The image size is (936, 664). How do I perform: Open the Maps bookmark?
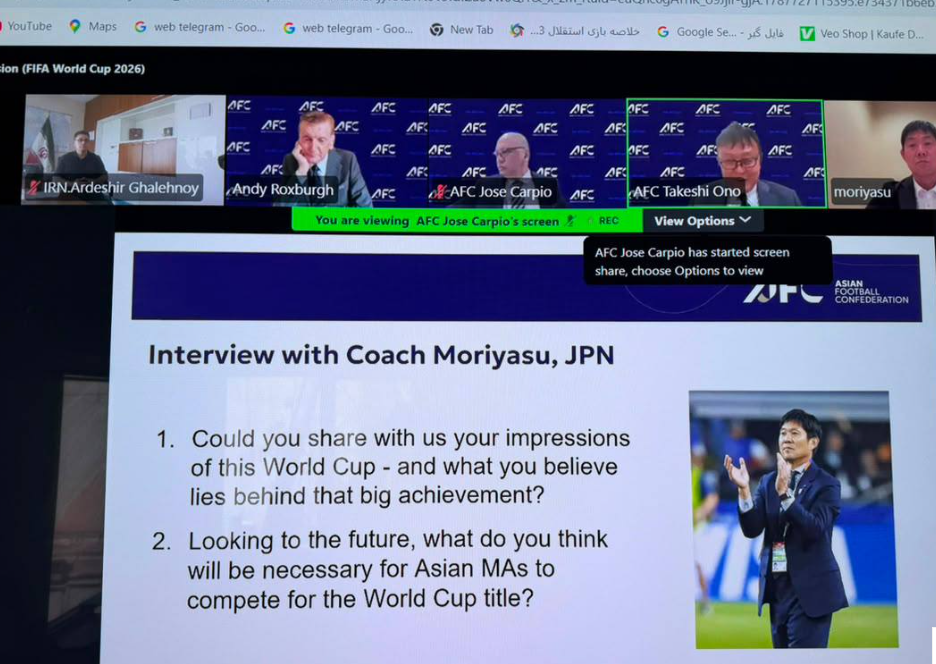93,27
